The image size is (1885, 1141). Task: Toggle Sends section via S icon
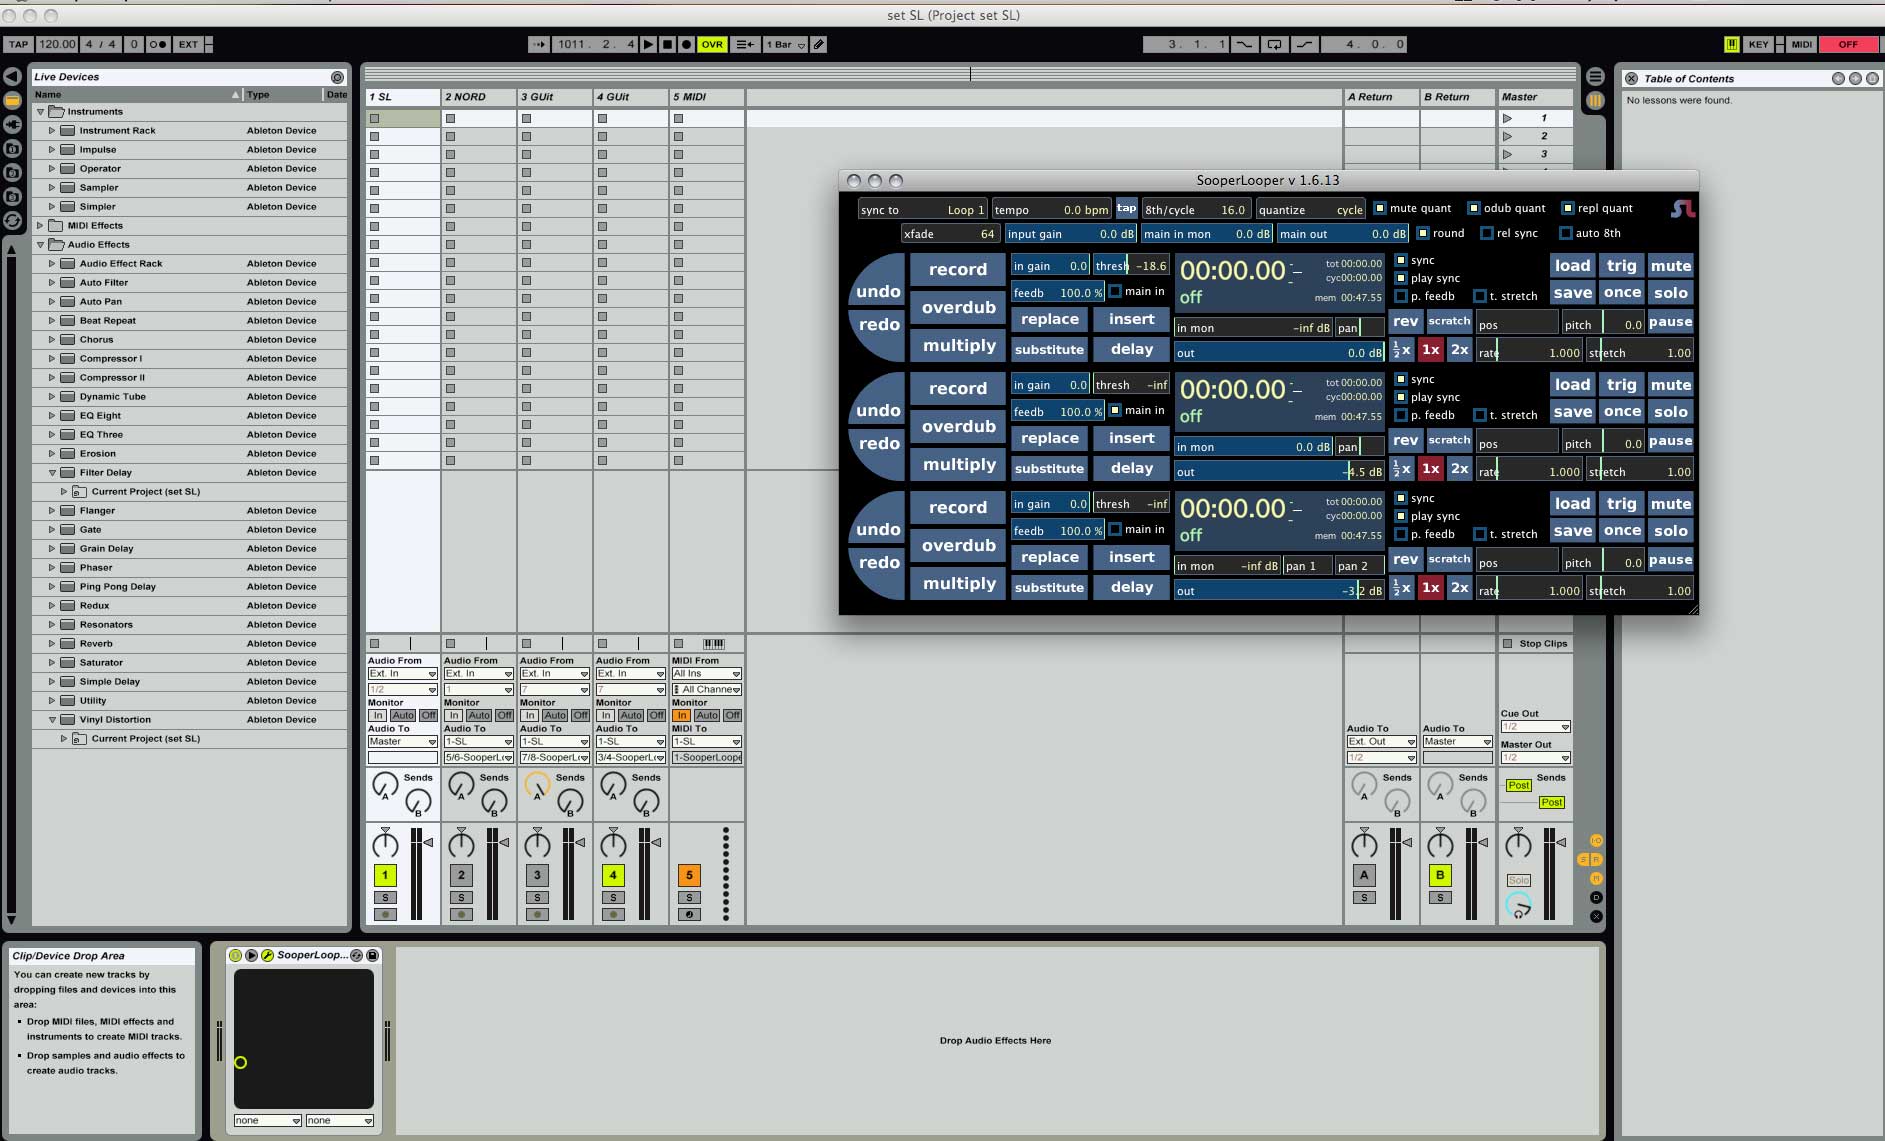pyautogui.click(x=1584, y=860)
